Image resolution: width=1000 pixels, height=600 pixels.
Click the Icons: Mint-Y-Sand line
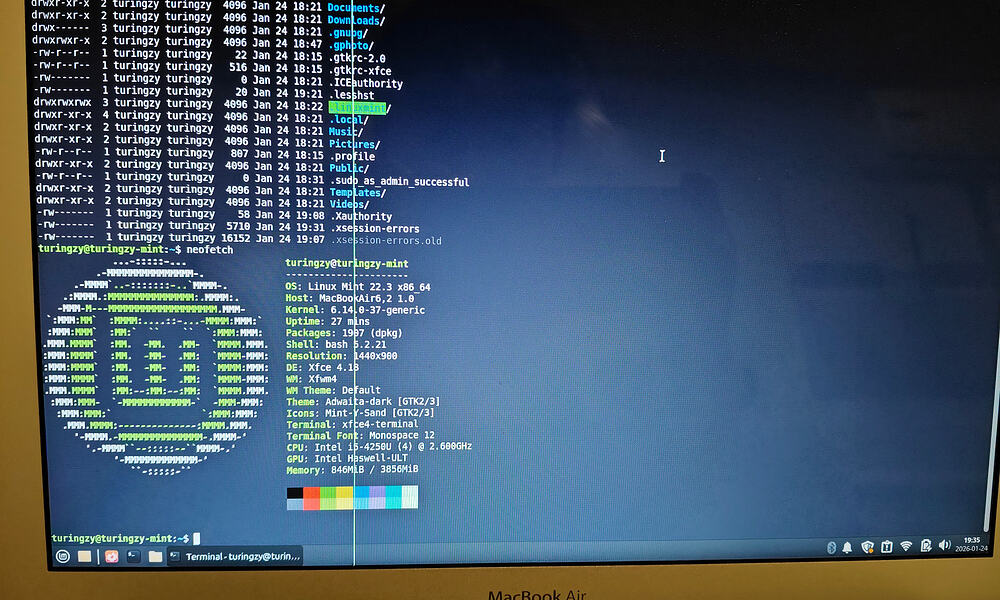point(360,413)
